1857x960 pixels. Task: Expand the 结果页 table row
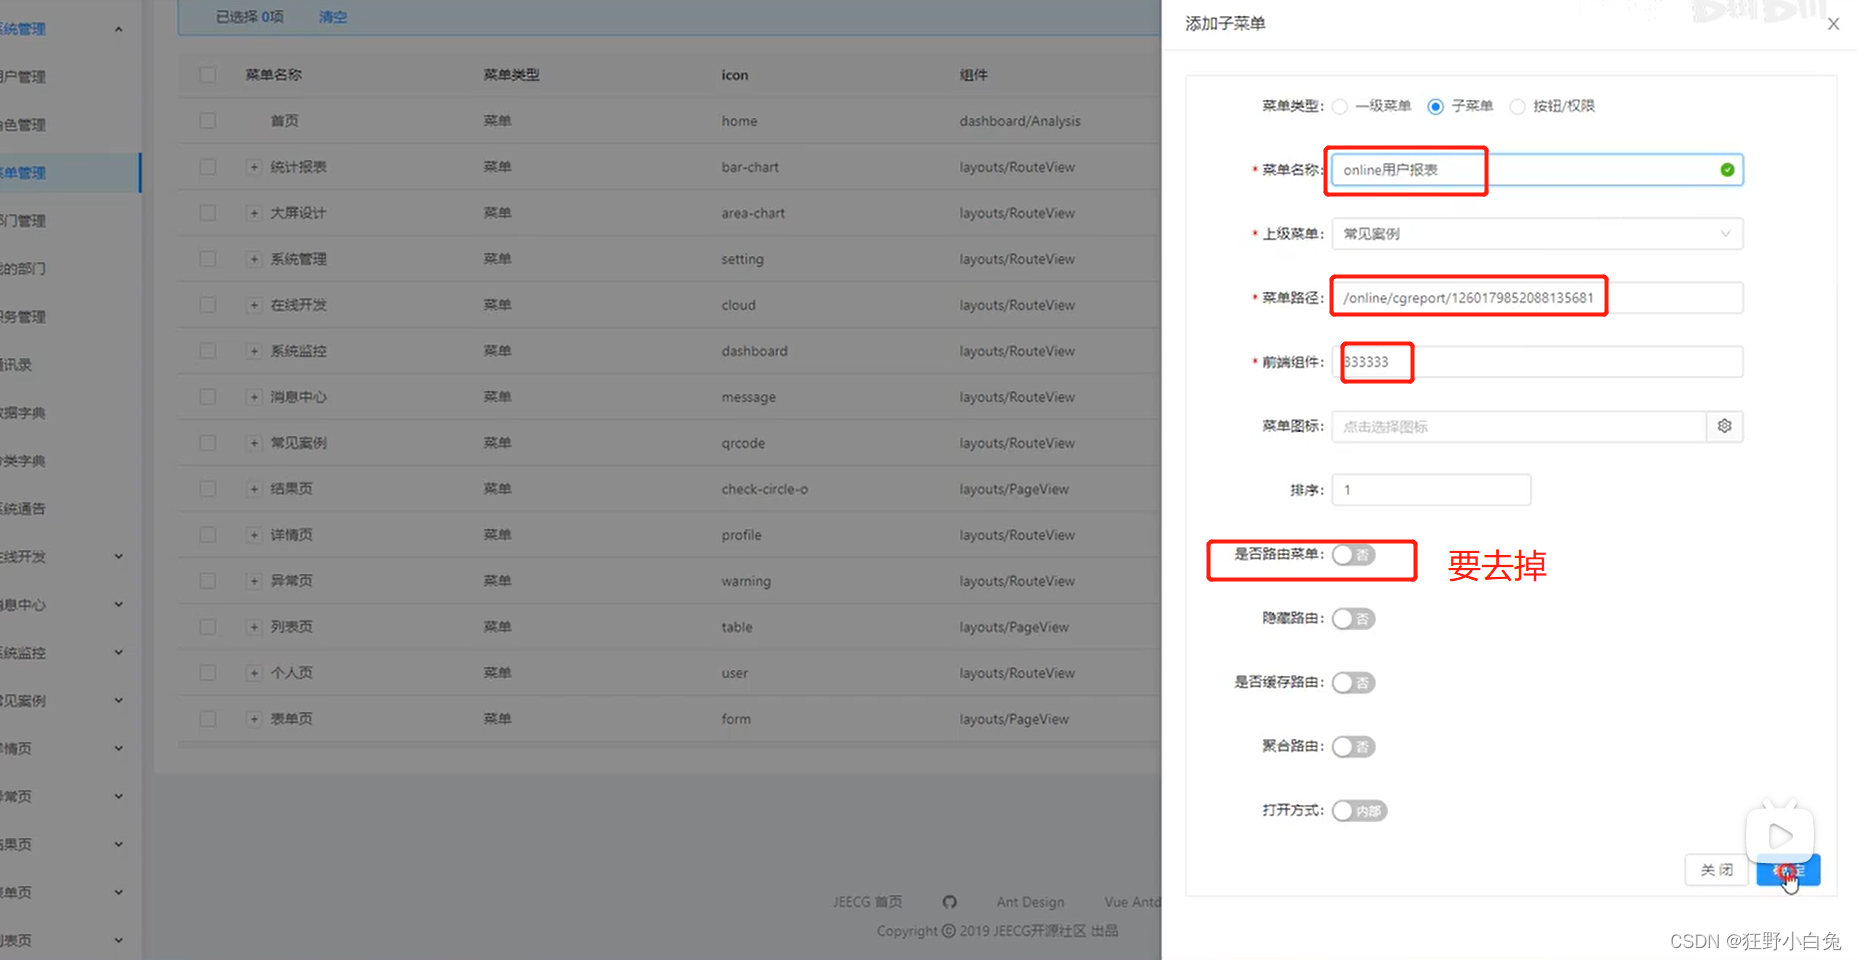tap(254, 489)
